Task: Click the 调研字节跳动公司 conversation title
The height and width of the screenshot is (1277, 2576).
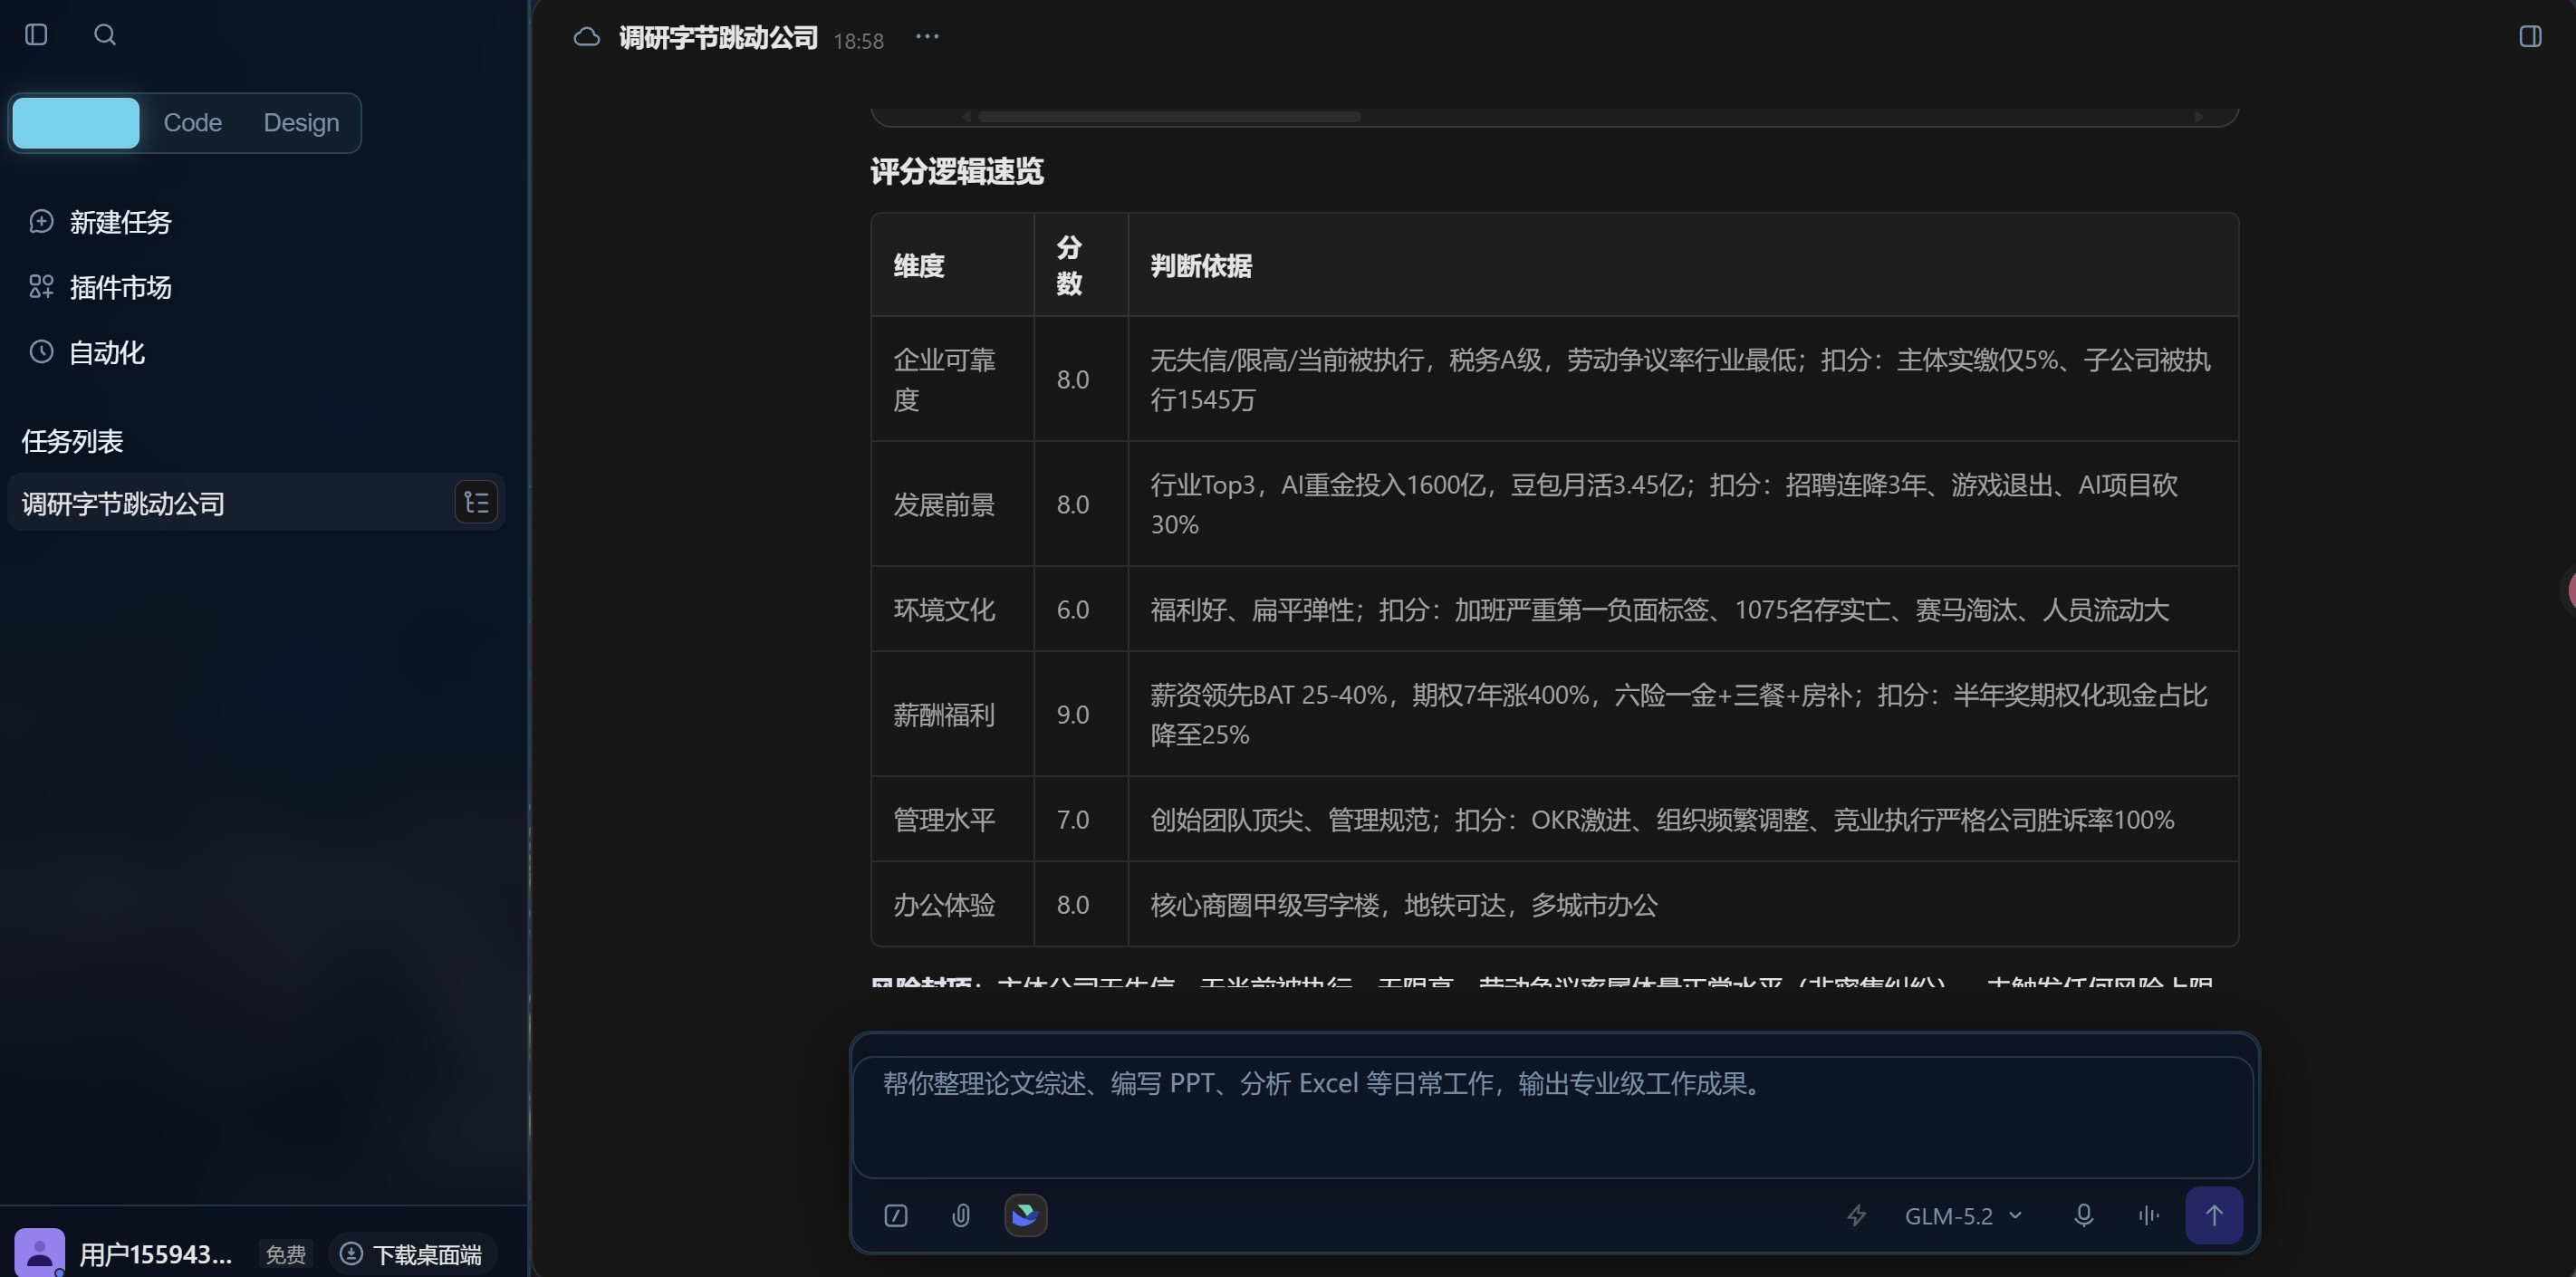Action: point(718,38)
